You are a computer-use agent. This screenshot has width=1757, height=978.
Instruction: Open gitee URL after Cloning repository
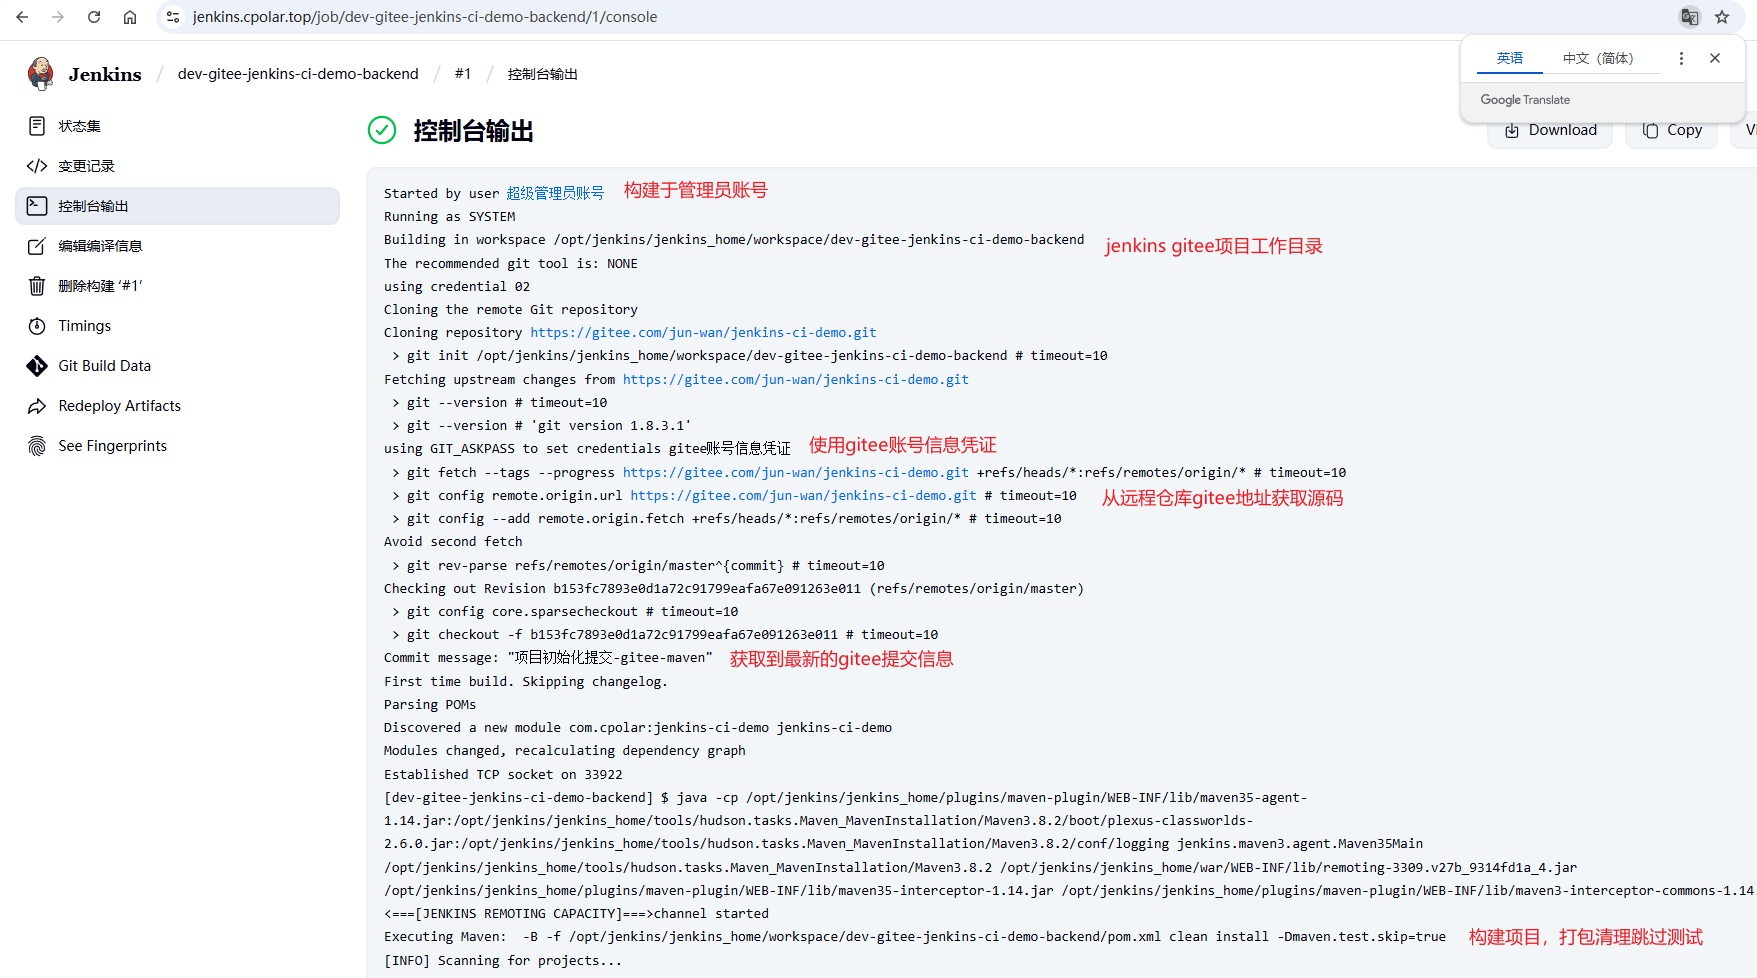[703, 333]
